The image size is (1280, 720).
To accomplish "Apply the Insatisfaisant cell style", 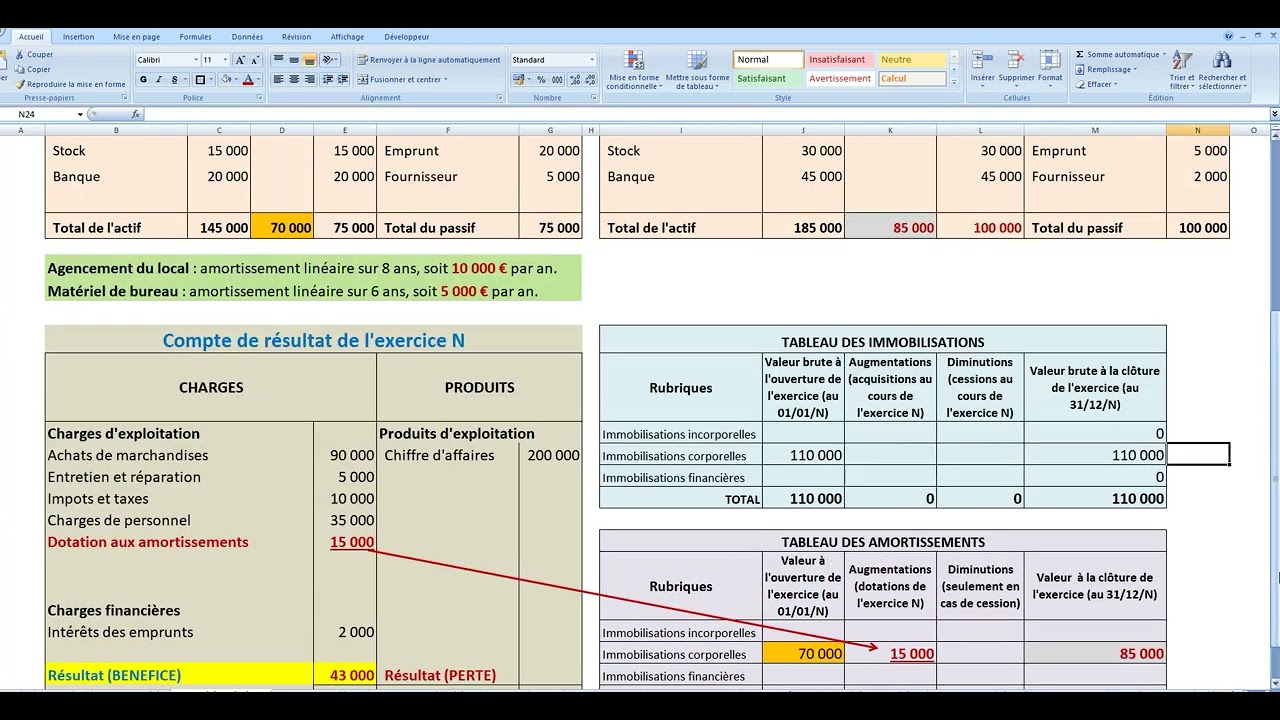I will 838,60.
